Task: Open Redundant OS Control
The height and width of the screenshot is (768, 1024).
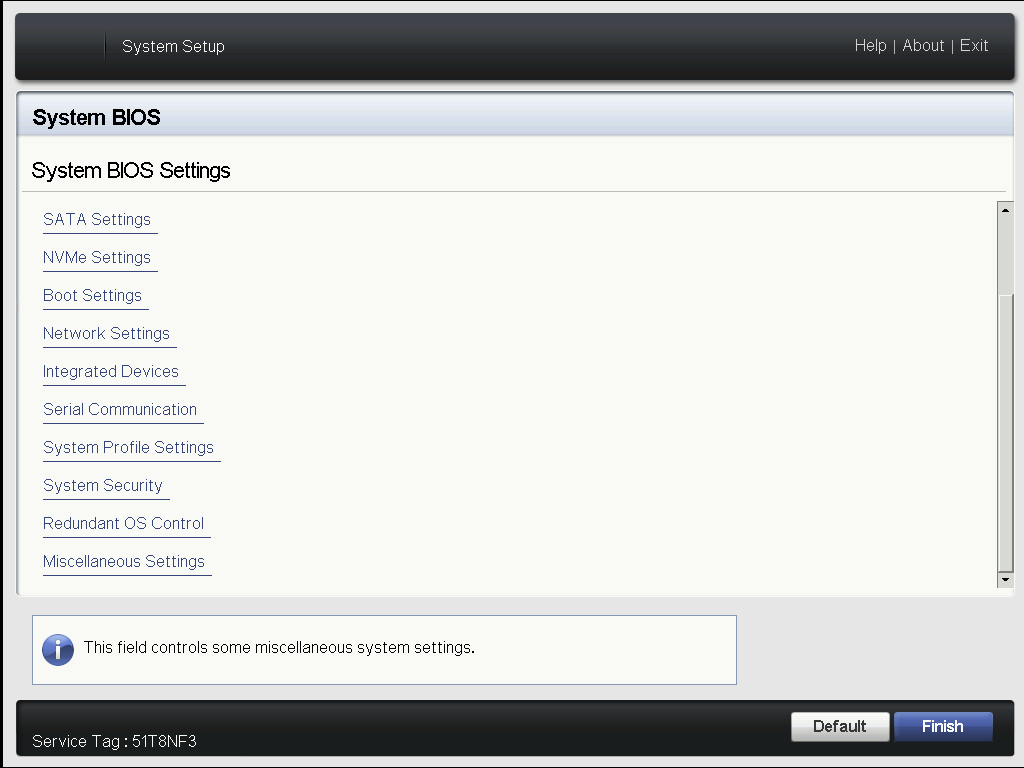Action: point(123,523)
